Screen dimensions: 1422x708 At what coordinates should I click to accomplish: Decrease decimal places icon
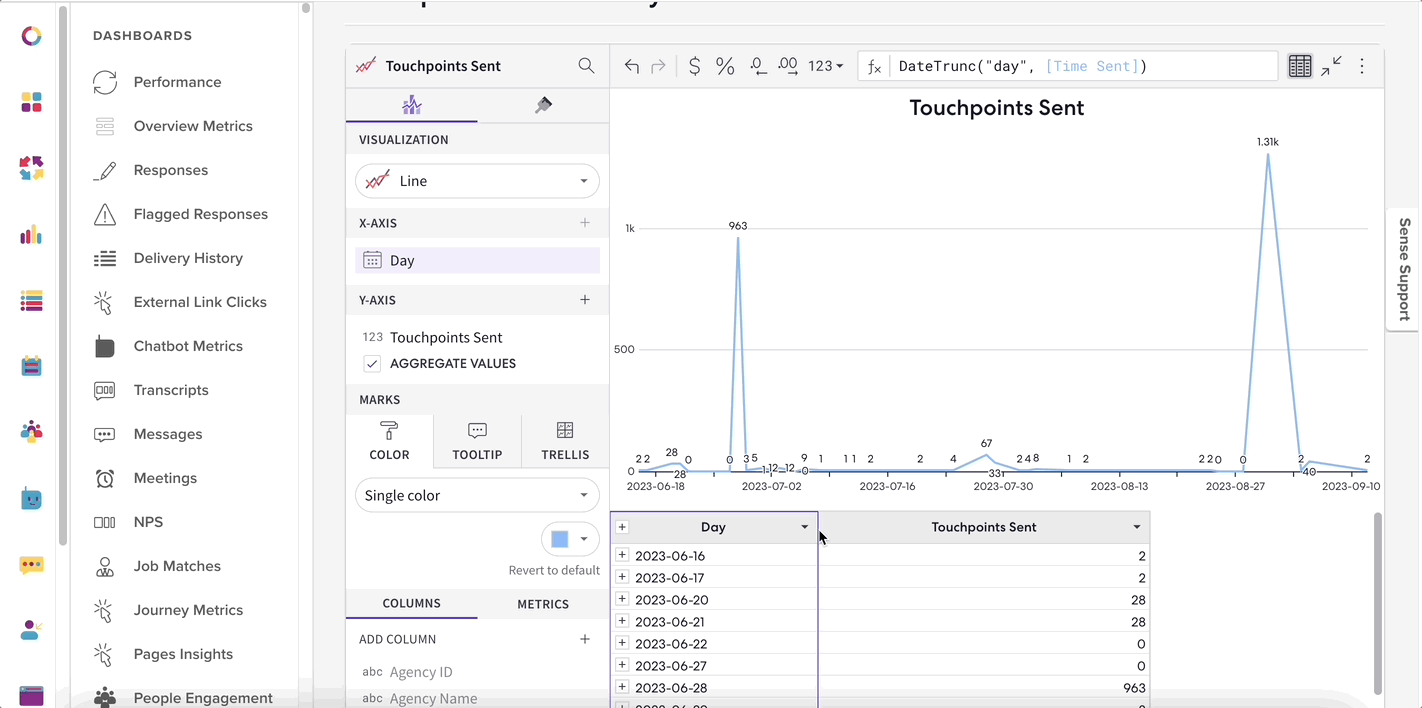pyautogui.click(x=757, y=66)
